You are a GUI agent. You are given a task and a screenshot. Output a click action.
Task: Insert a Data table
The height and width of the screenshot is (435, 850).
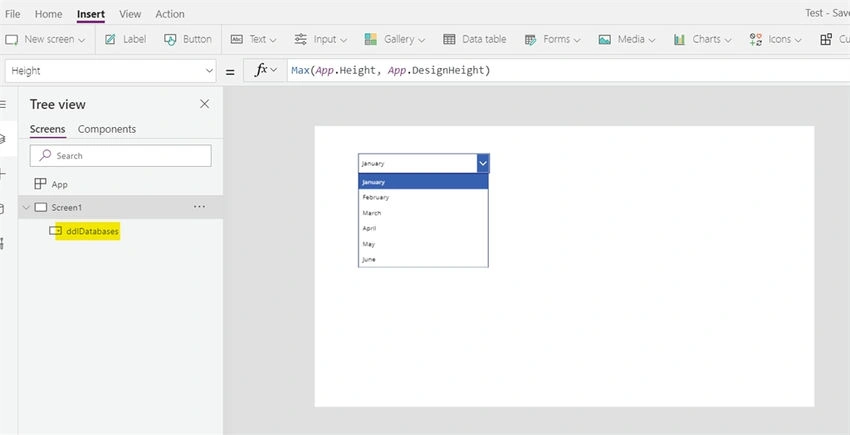[475, 39]
